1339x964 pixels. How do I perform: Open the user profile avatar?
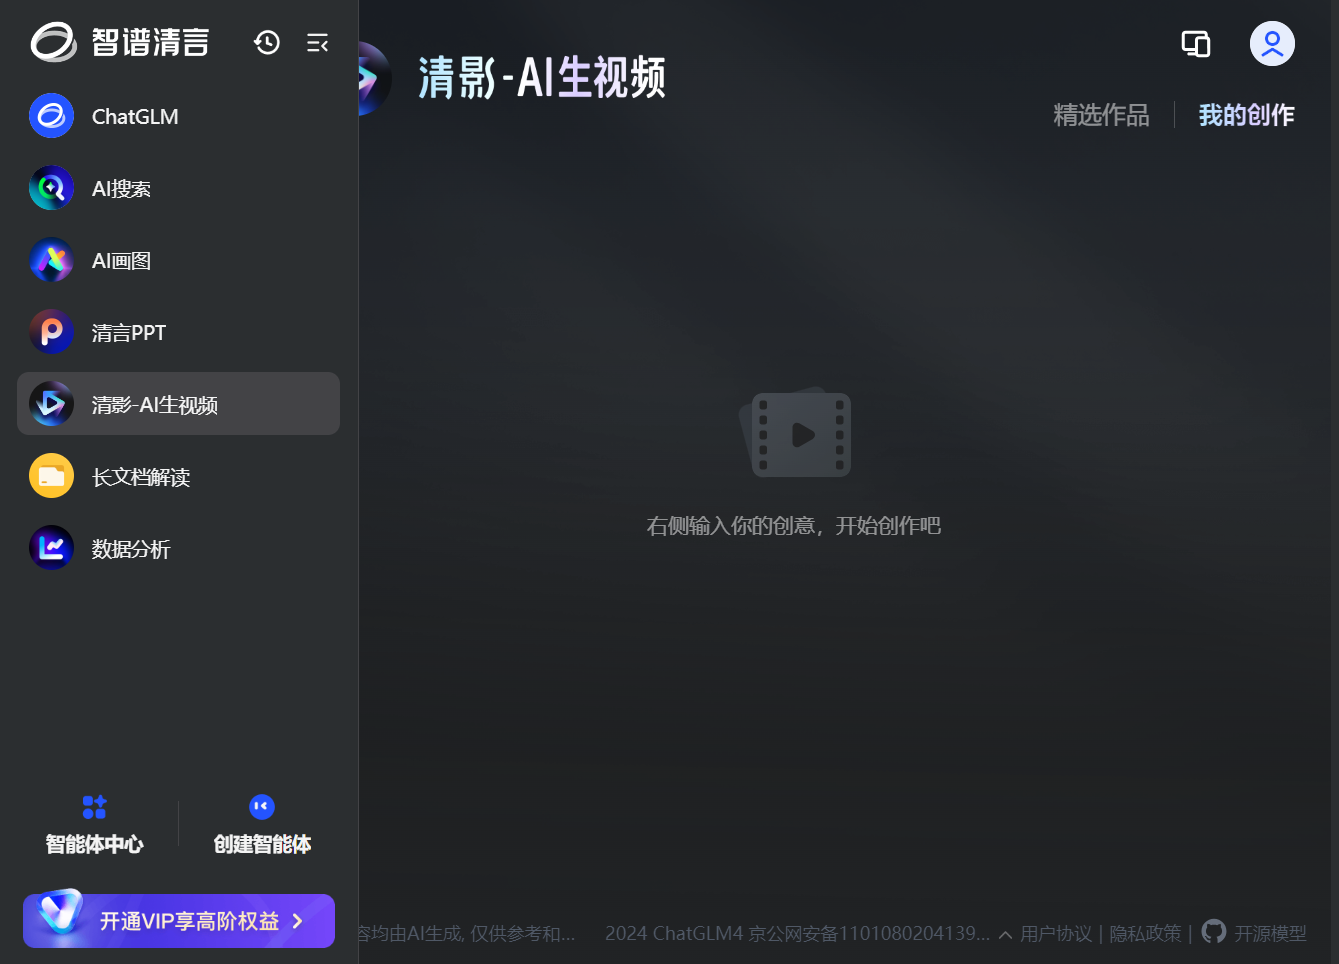click(1272, 44)
